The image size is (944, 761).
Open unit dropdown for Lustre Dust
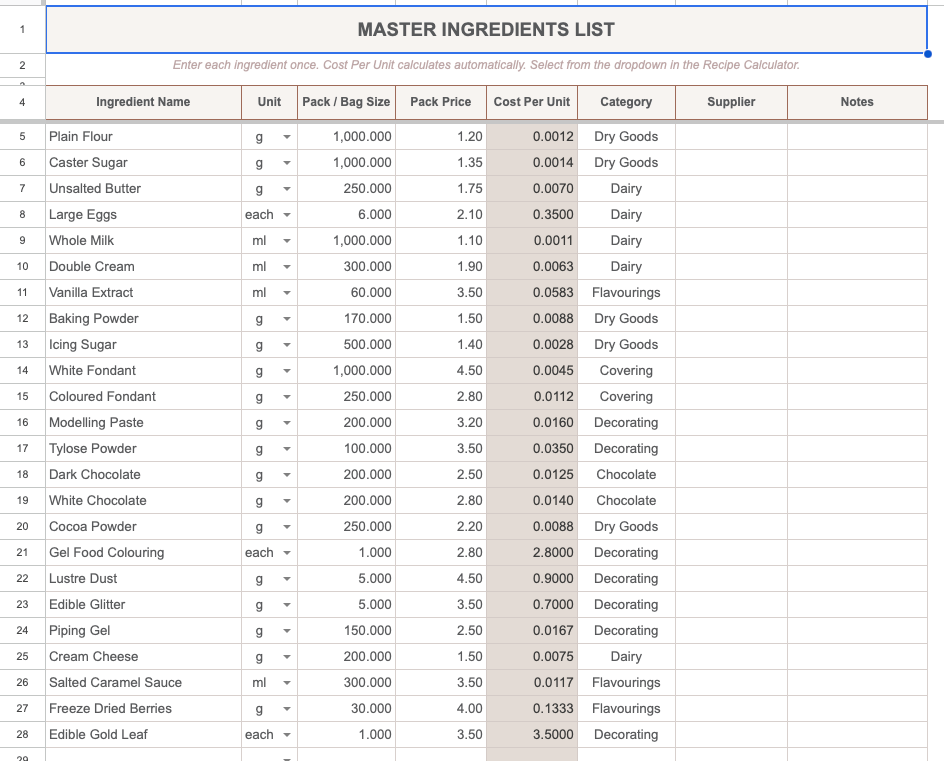pos(287,579)
